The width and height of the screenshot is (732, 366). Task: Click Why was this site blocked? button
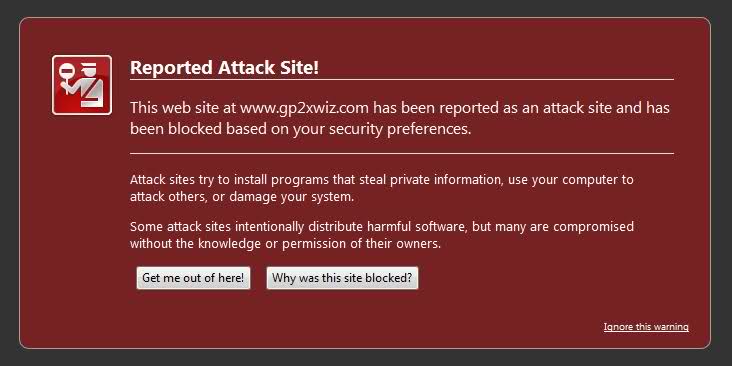342,278
